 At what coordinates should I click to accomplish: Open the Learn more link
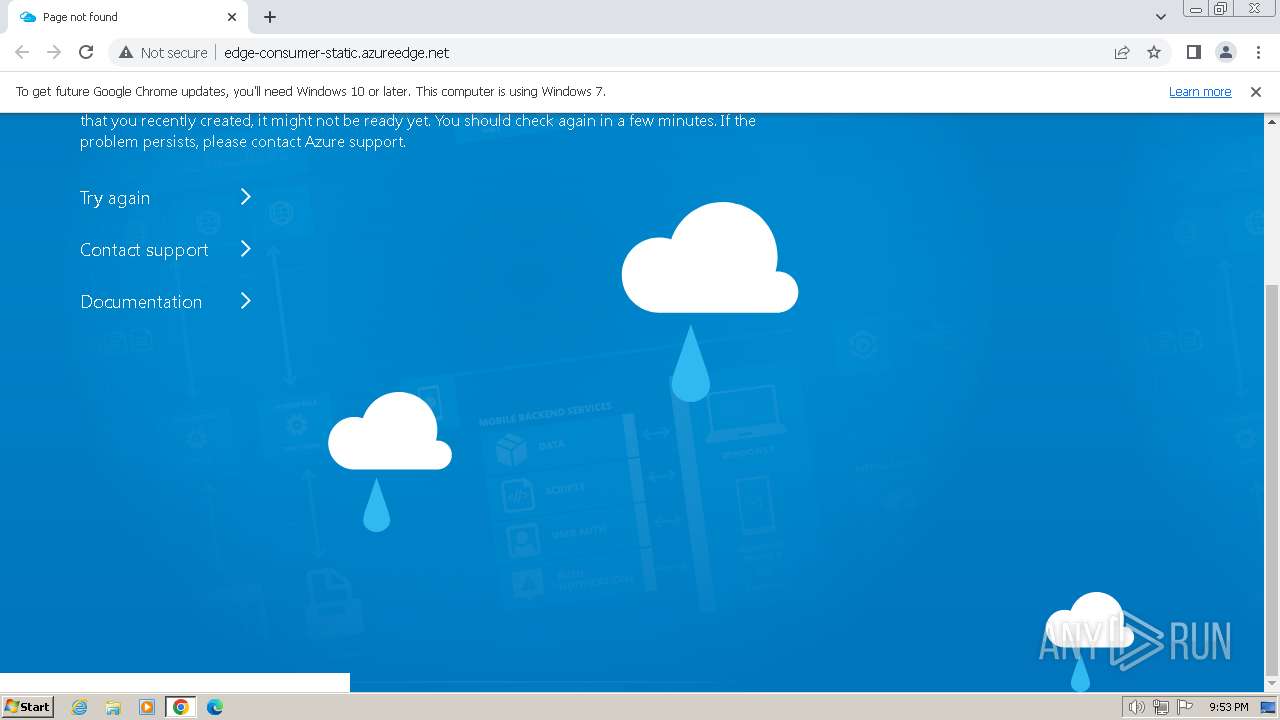click(x=1200, y=92)
